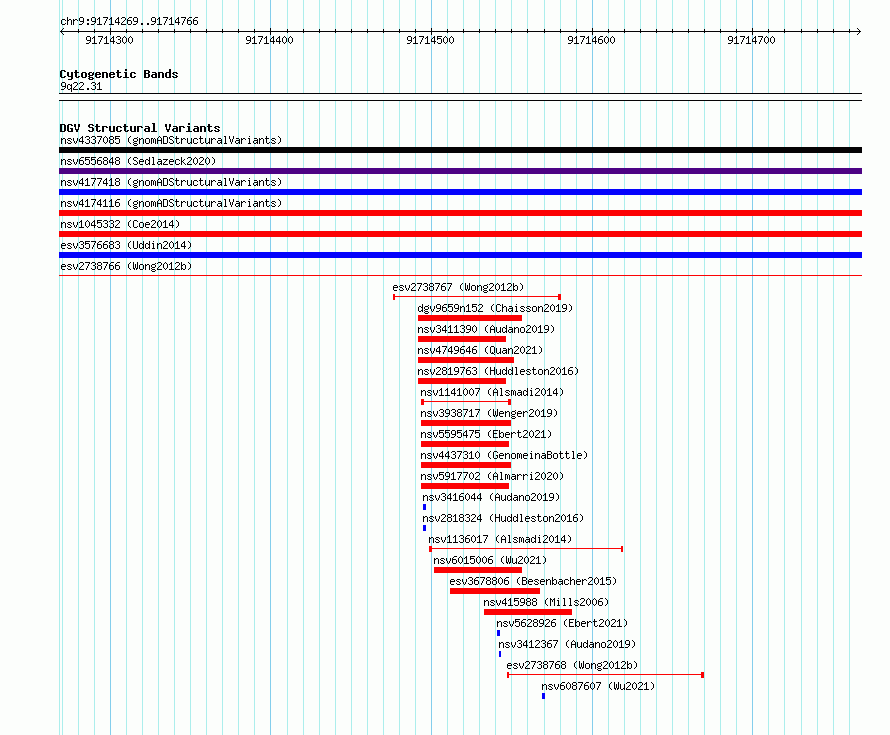Open nsv4174116 (gnomADStructuralVariants) label
The height and width of the screenshot is (735, 890).
click(171, 203)
